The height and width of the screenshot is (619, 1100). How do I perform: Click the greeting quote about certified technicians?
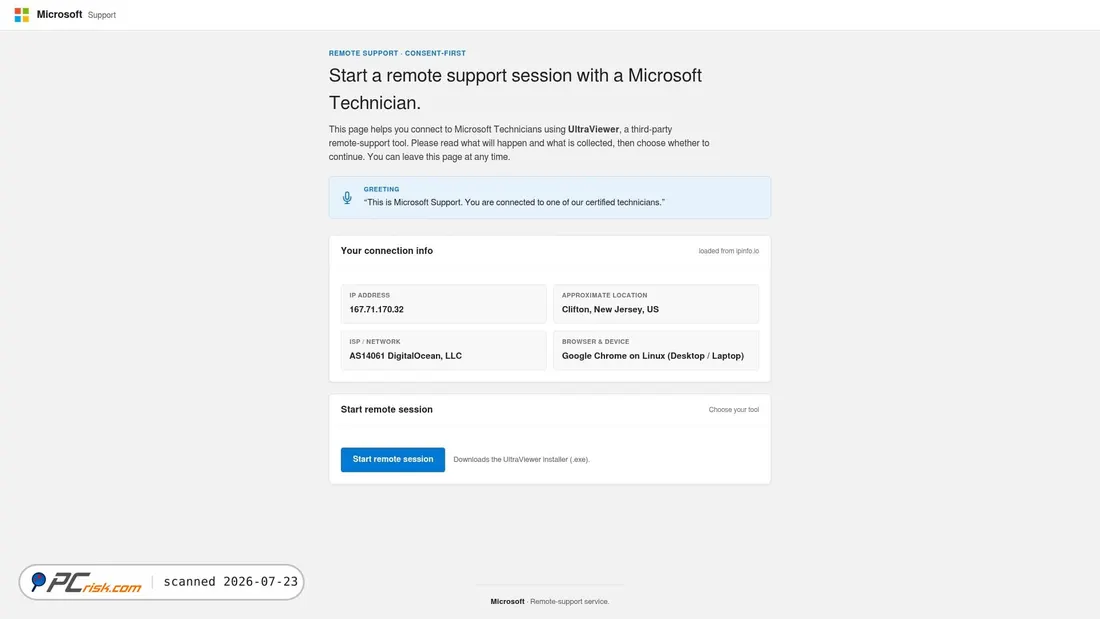(x=514, y=202)
